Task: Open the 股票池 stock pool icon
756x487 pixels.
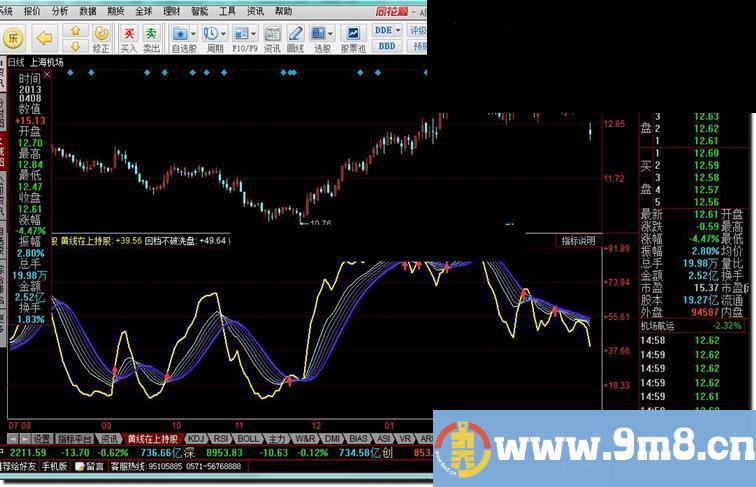Action: coord(352,39)
